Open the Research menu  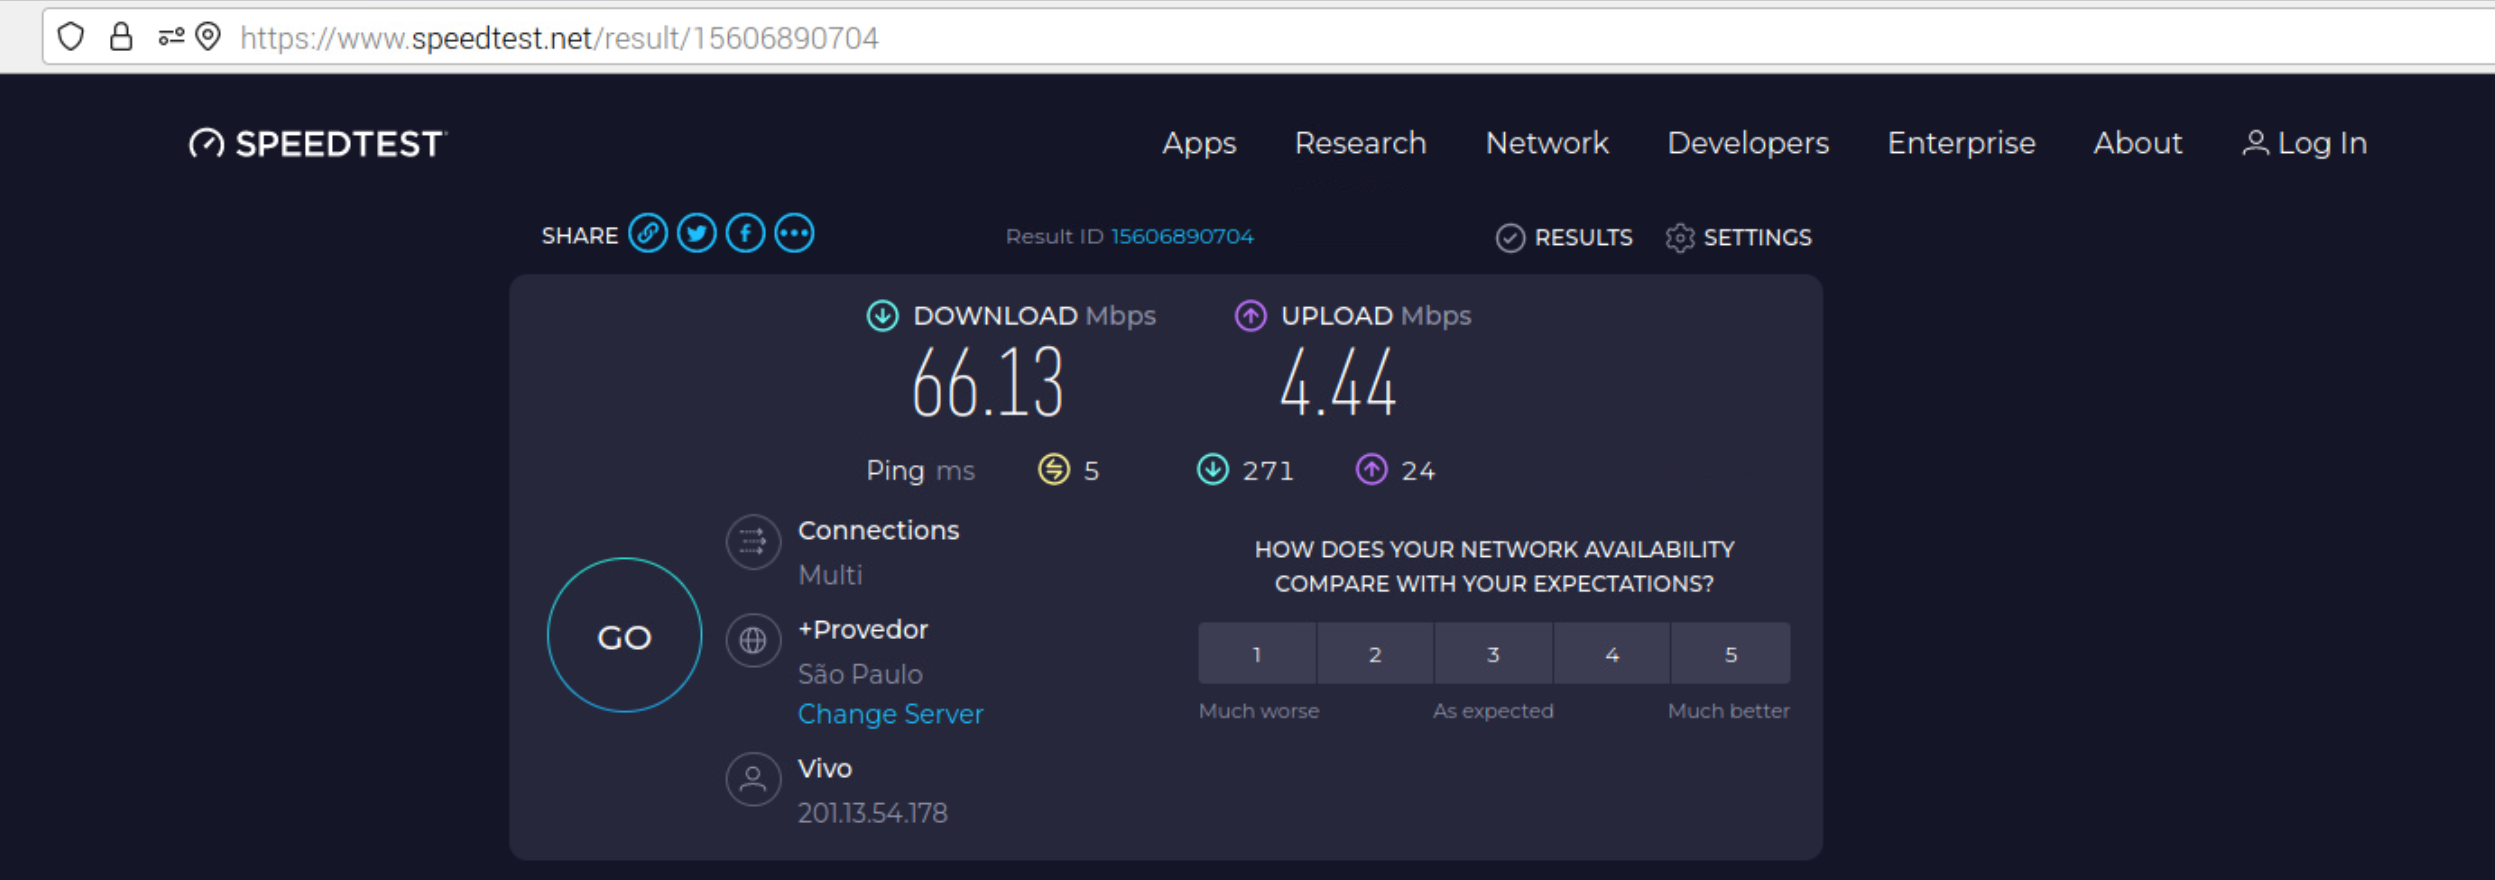click(x=1361, y=143)
